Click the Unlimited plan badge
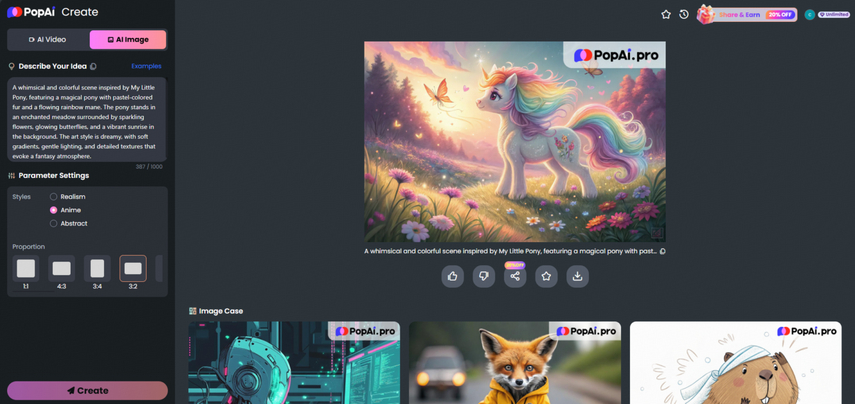This screenshot has width=855, height=404. pyautogui.click(x=834, y=15)
